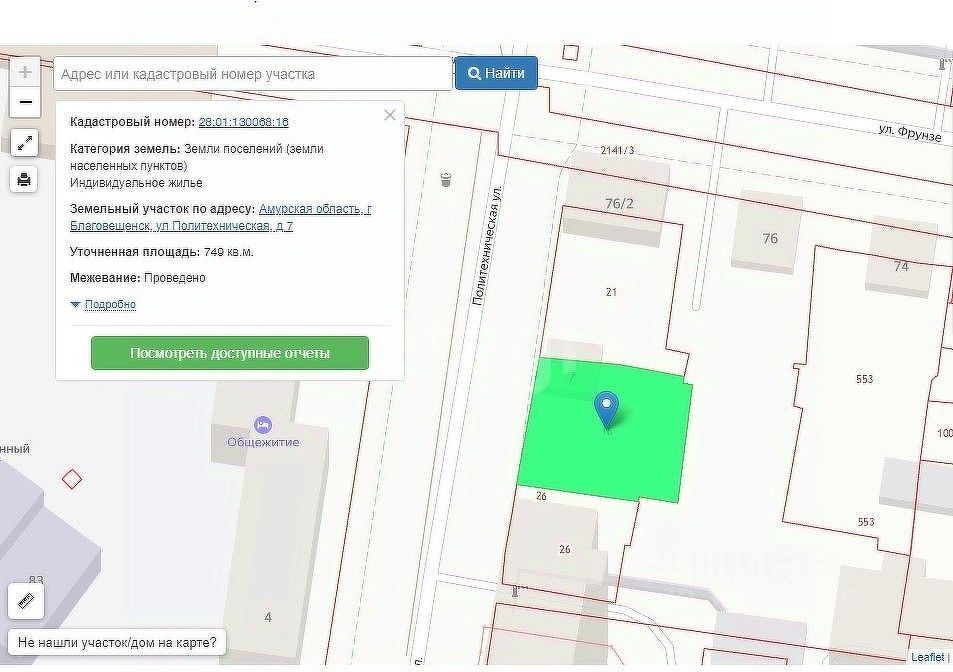The height and width of the screenshot is (672, 953).
Task: Click the Уточненная площадь 749 кв.м. text
Action: (162, 252)
